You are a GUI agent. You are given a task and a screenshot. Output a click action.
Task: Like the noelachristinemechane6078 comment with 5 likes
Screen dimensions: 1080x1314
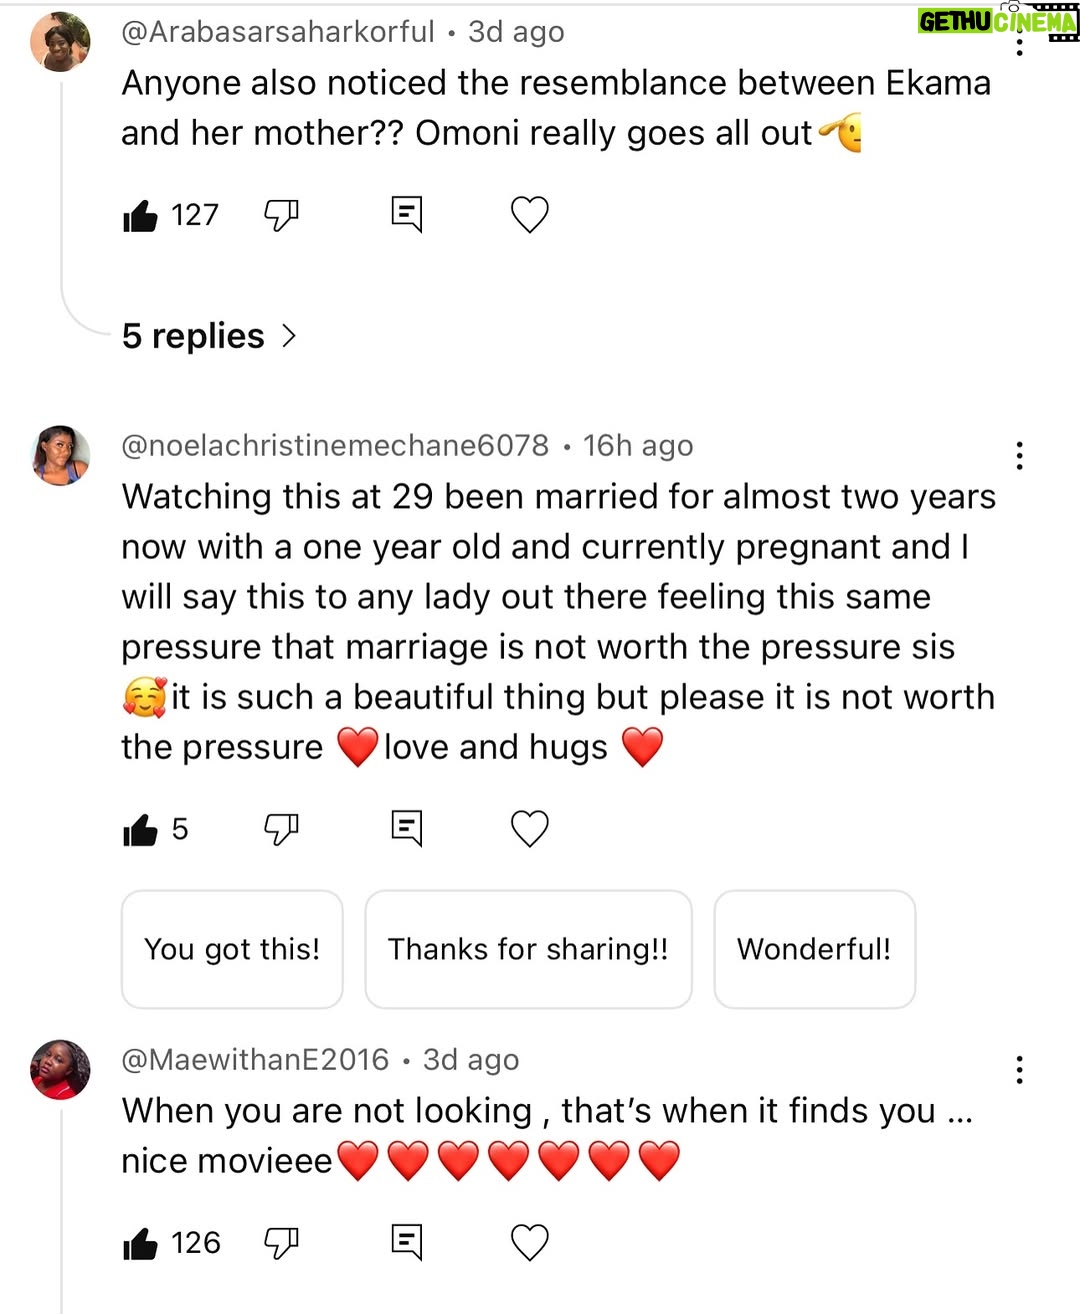(x=140, y=829)
